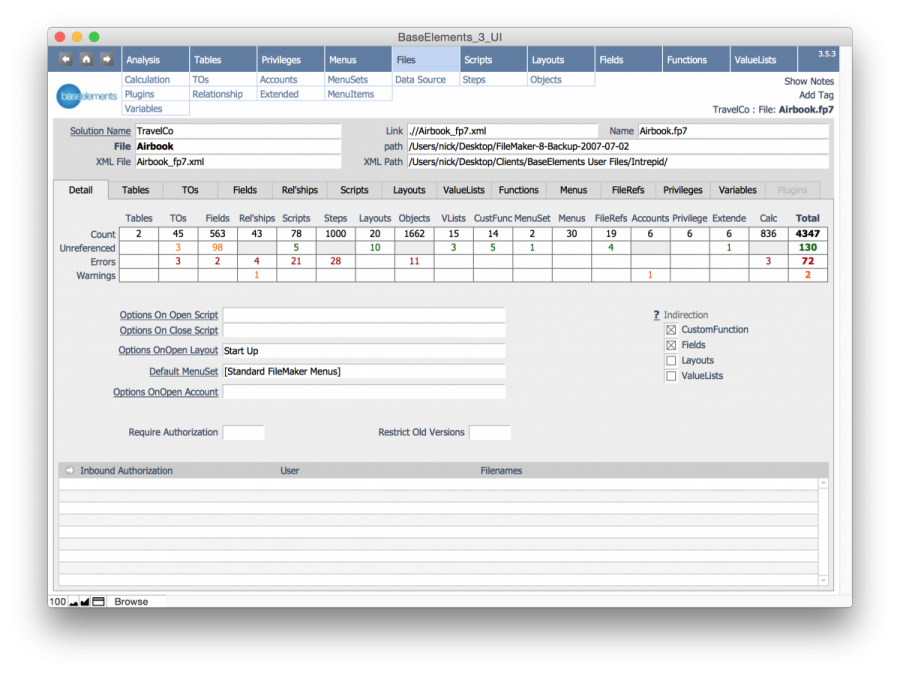900x676 pixels.
Task: Click the BaseElements logo
Action: [87, 96]
